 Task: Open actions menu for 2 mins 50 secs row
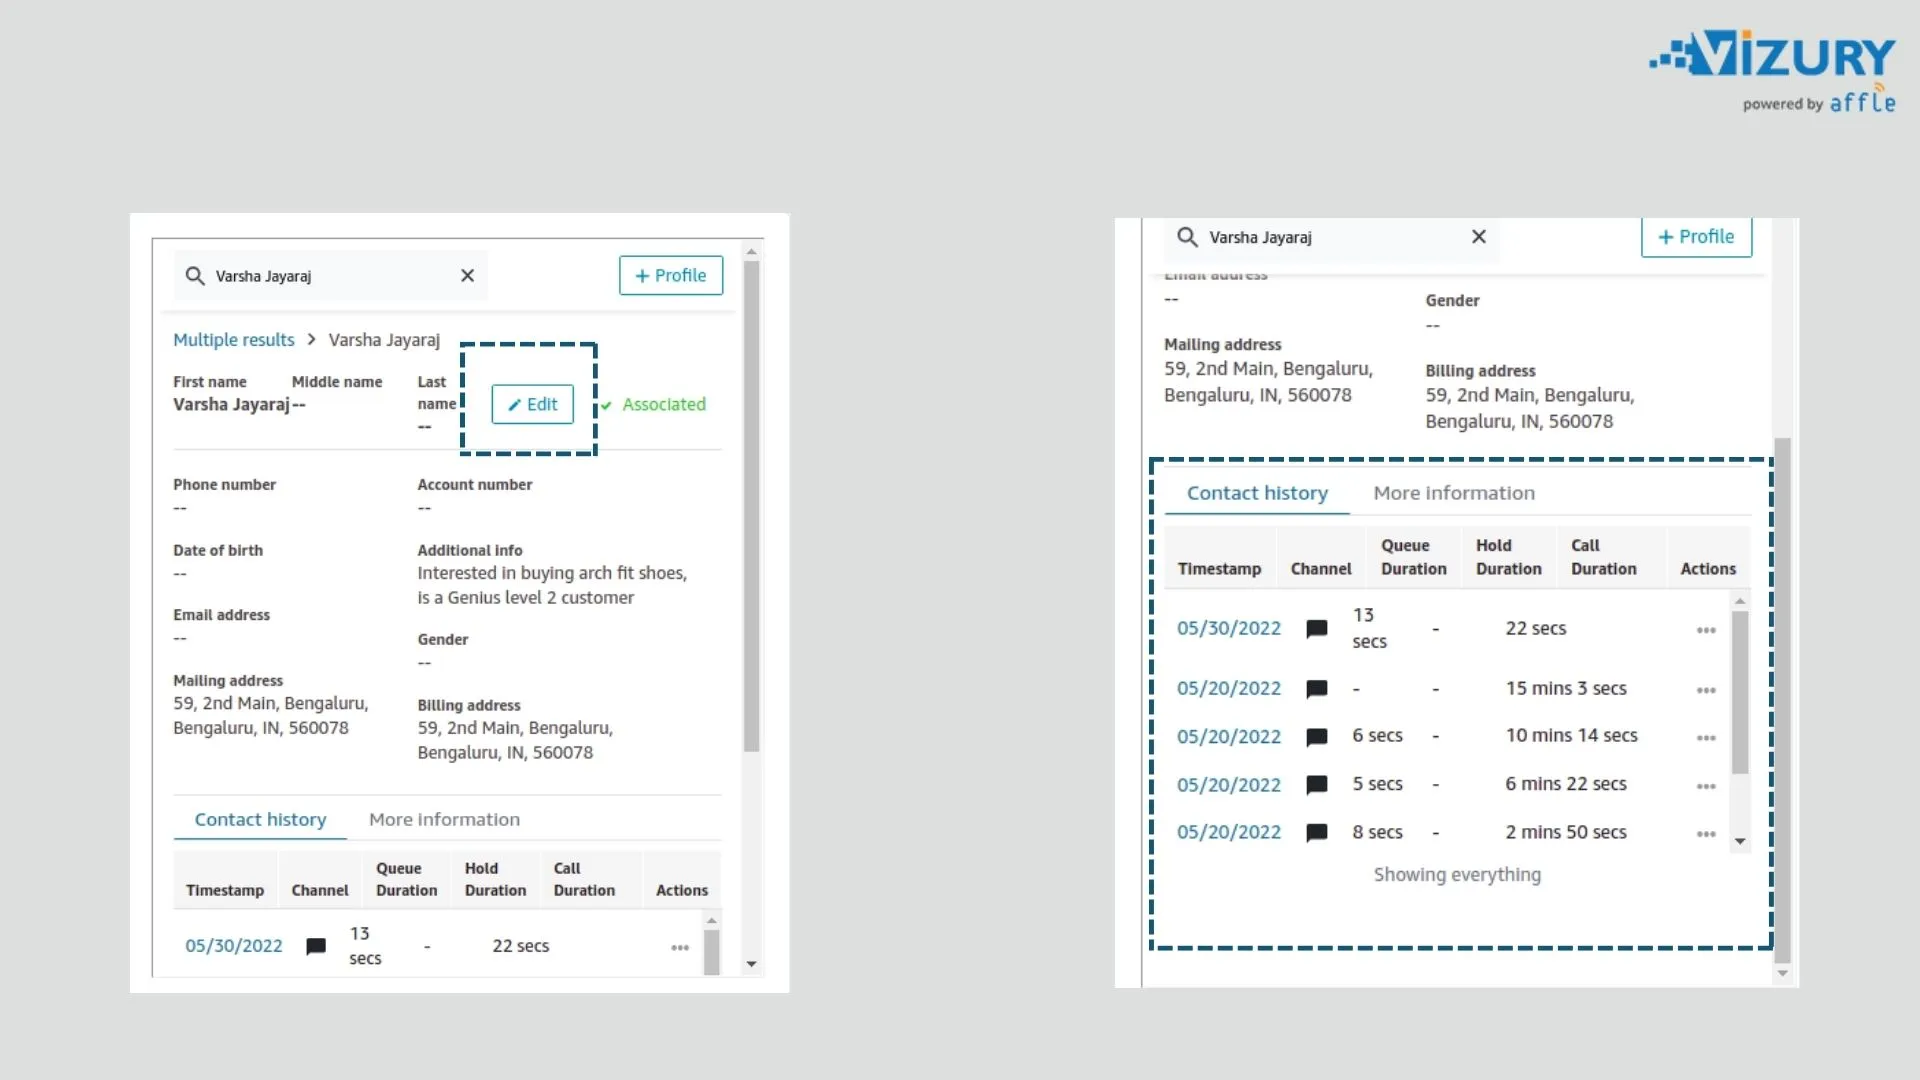click(x=1706, y=834)
